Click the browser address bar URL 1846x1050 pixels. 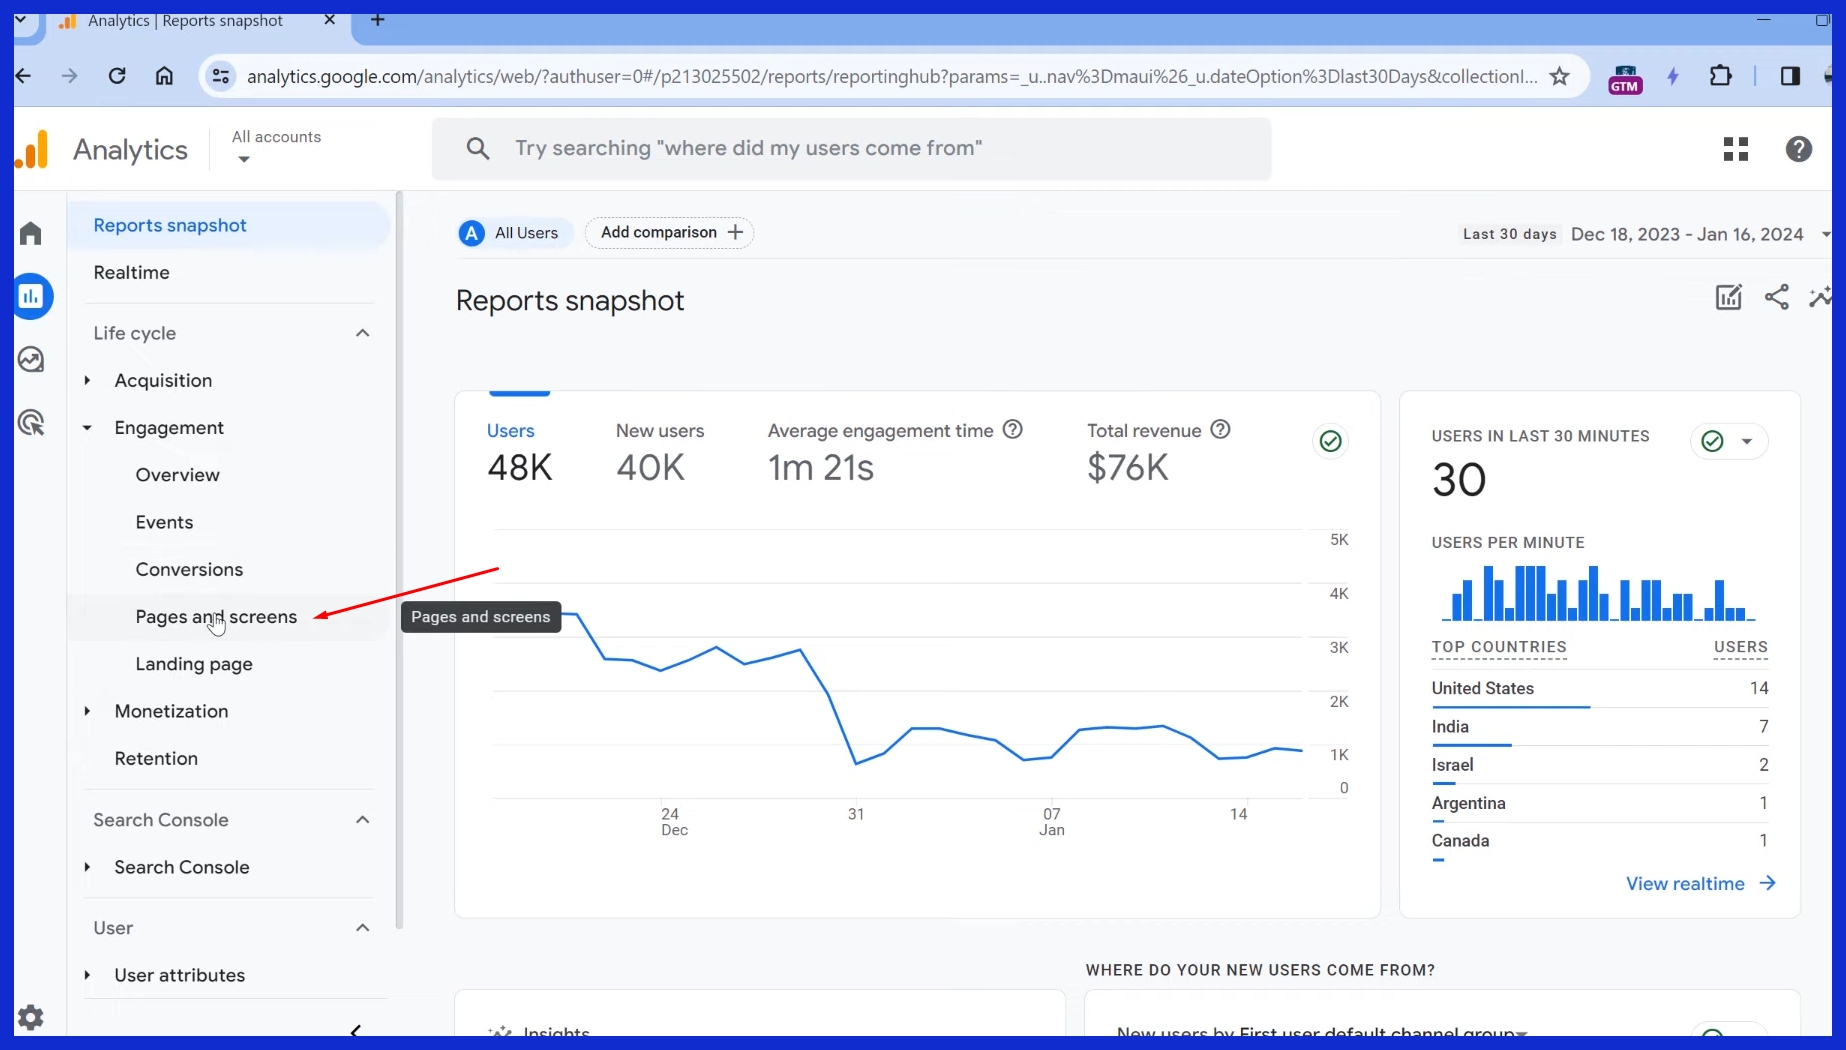coord(892,76)
